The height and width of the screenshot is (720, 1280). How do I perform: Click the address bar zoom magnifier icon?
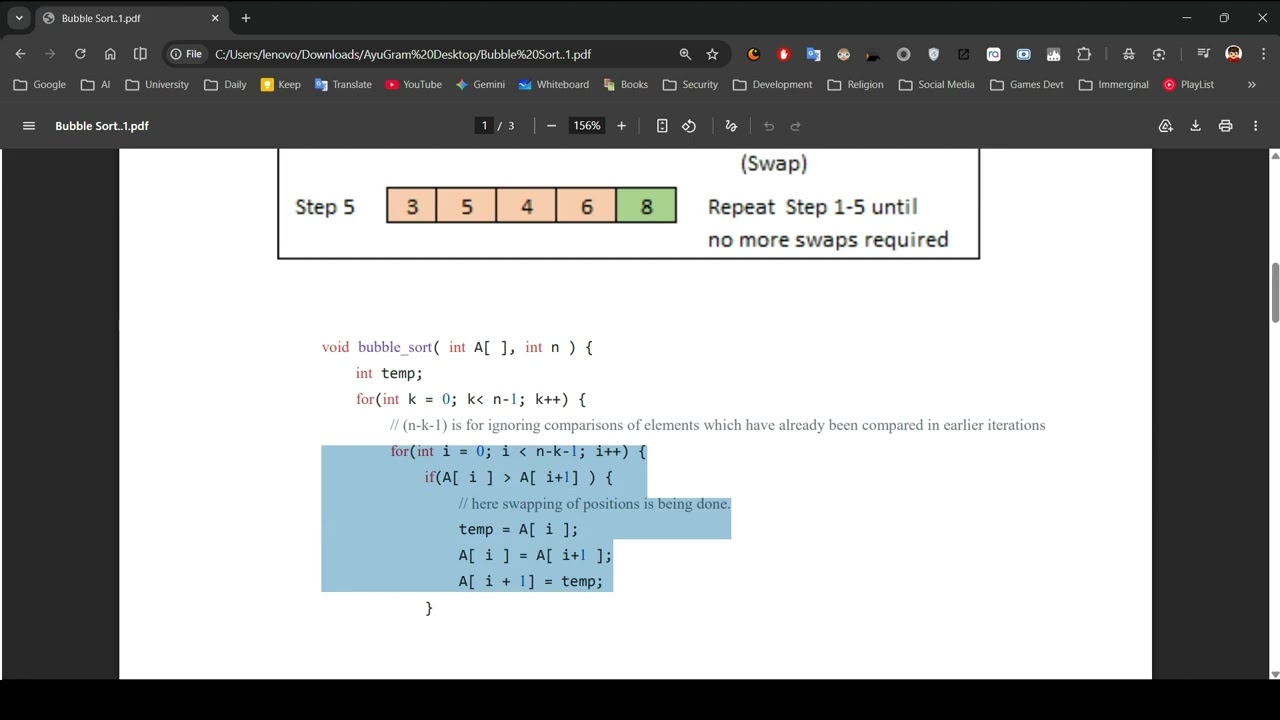[685, 54]
